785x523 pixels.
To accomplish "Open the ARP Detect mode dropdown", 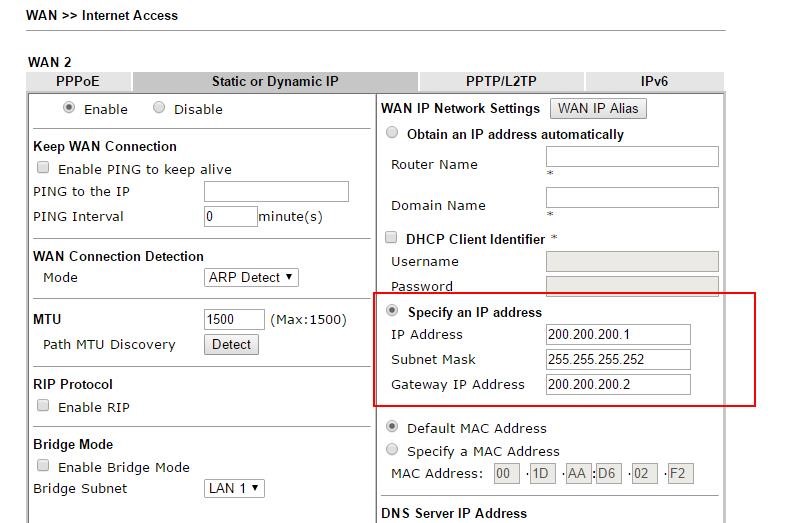I will click(x=251, y=277).
